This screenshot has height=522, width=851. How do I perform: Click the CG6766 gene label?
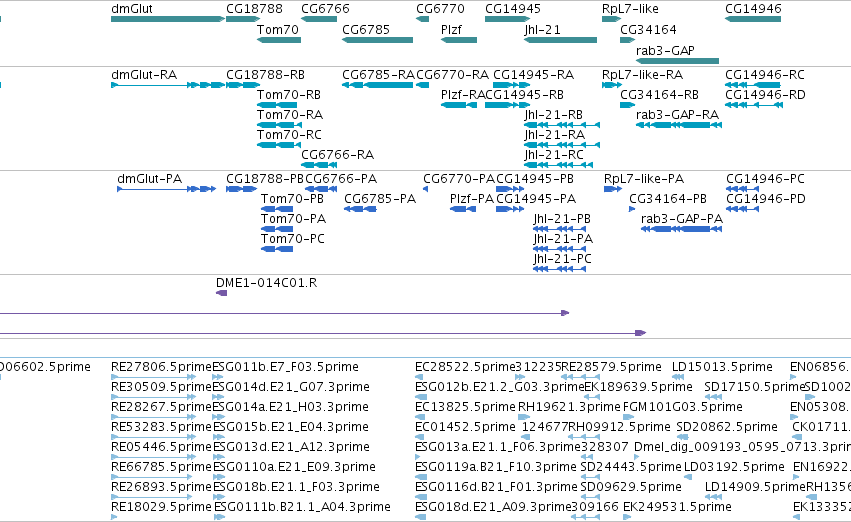[x=325, y=9]
